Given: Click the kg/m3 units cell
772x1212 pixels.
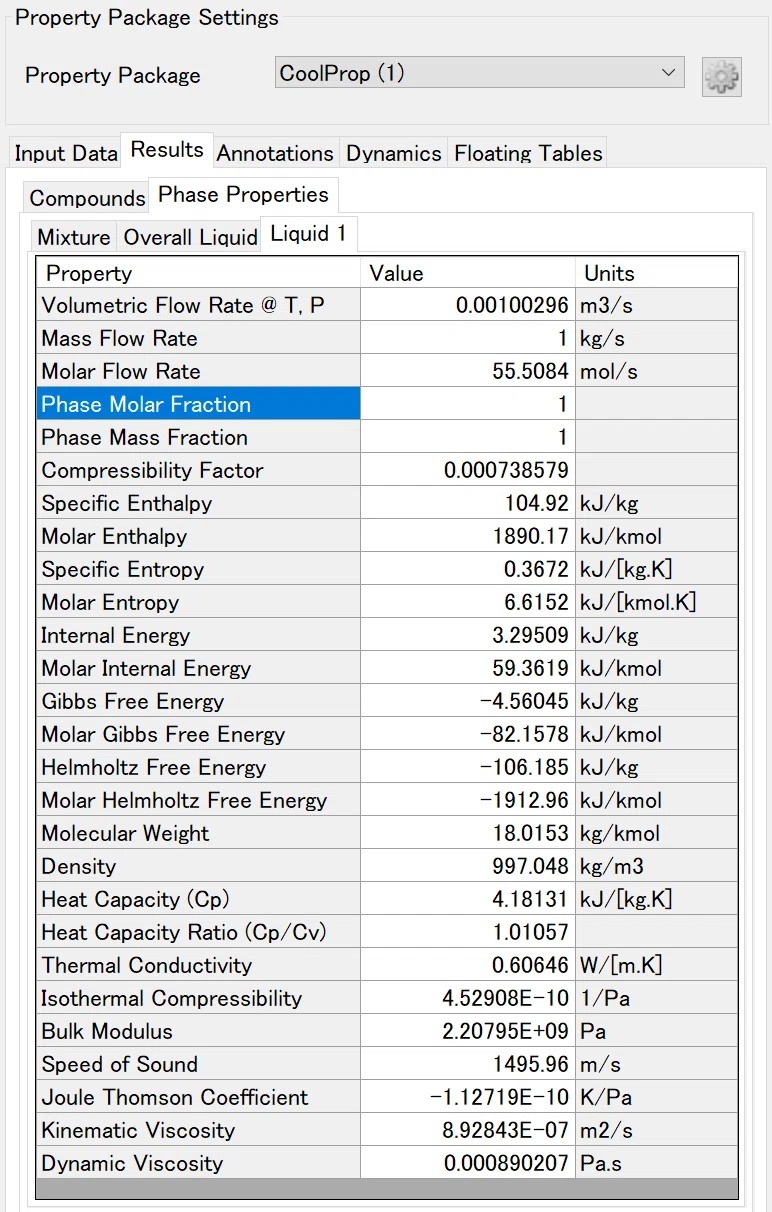Looking at the screenshot, I should pyautogui.click(x=656, y=866).
